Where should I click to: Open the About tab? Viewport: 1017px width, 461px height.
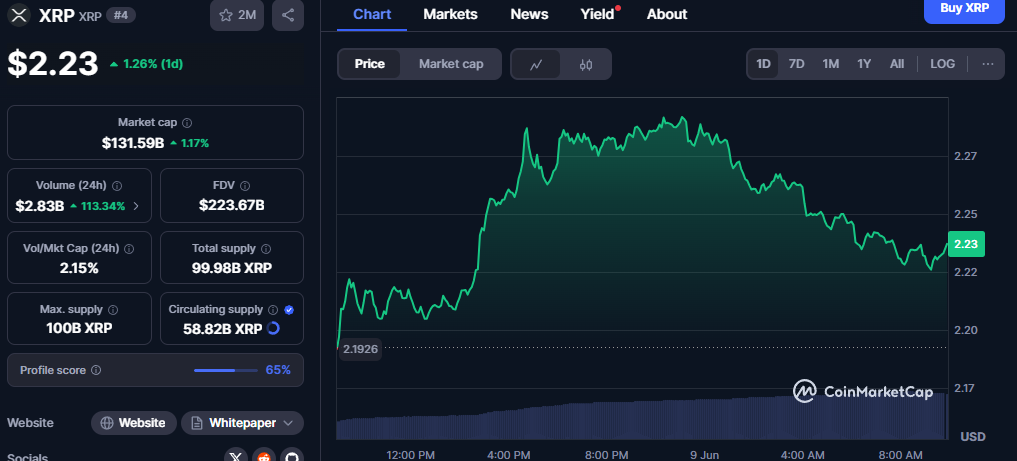[667, 14]
